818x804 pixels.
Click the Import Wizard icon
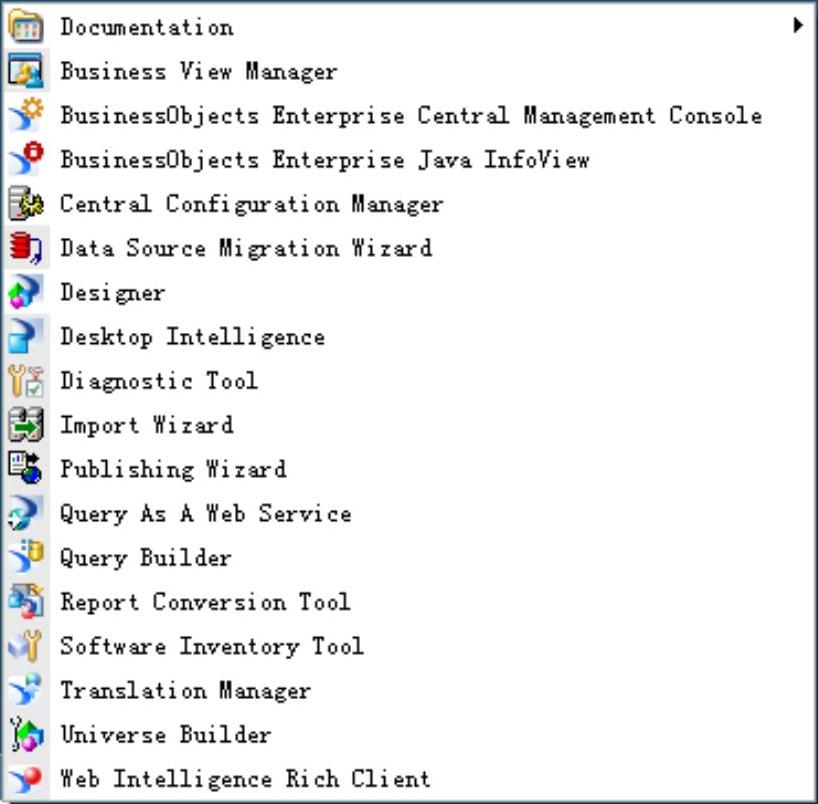[x=25, y=425]
